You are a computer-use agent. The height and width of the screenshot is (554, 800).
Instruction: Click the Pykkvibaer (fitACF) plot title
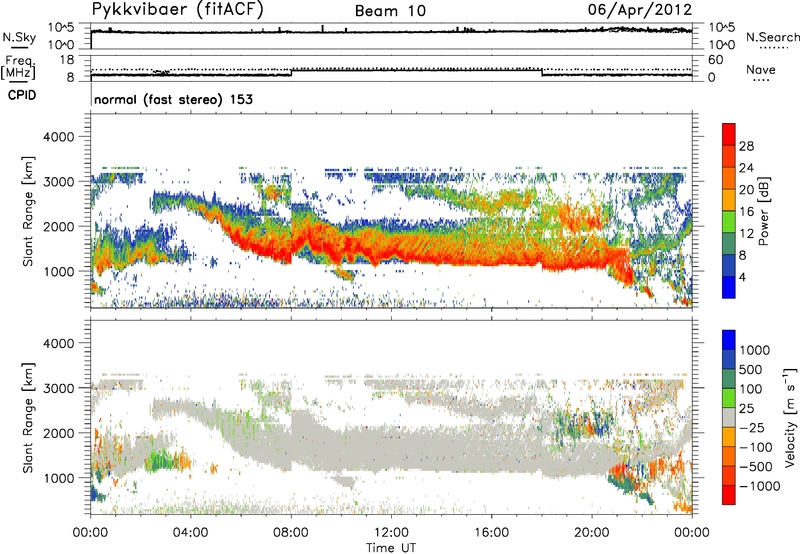pyautogui.click(x=178, y=10)
